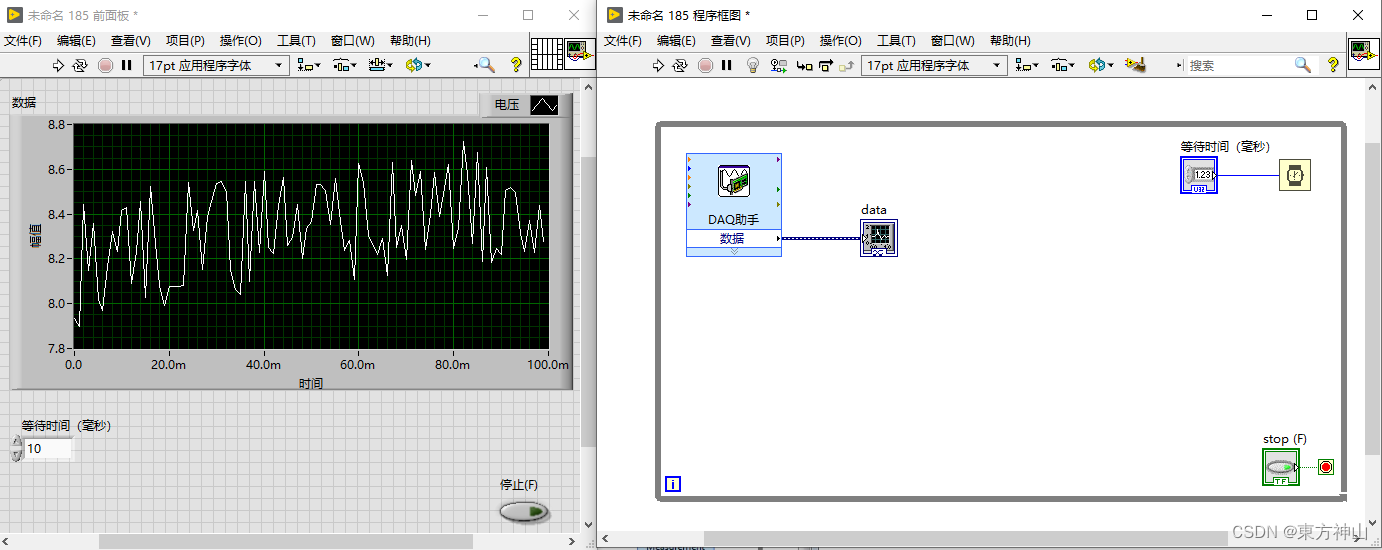
Task: Toggle highlight execution light bulb
Action: point(754,65)
